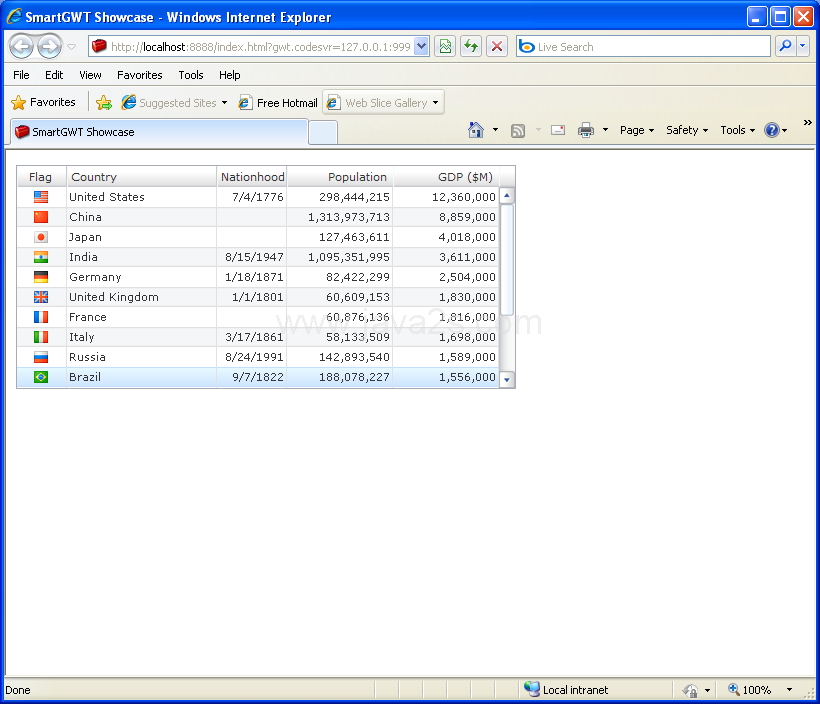Select the SmartGWT Showcase tab
The height and width of the screenshot is (704, 820).
[159, 132]
